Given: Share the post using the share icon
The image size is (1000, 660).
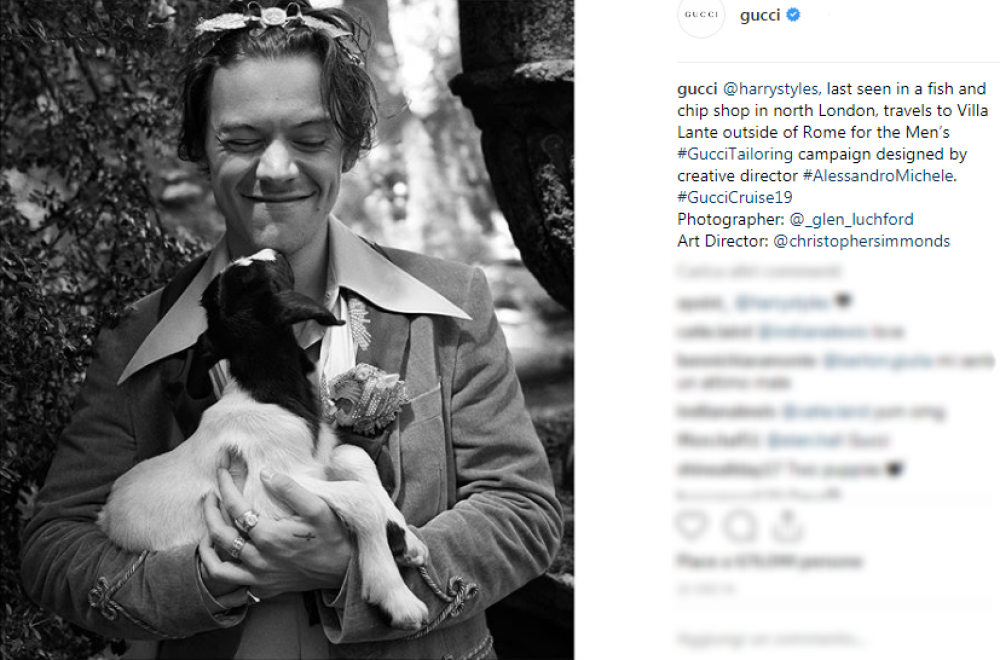Looking at the screenshot, I should pos(788,525).
